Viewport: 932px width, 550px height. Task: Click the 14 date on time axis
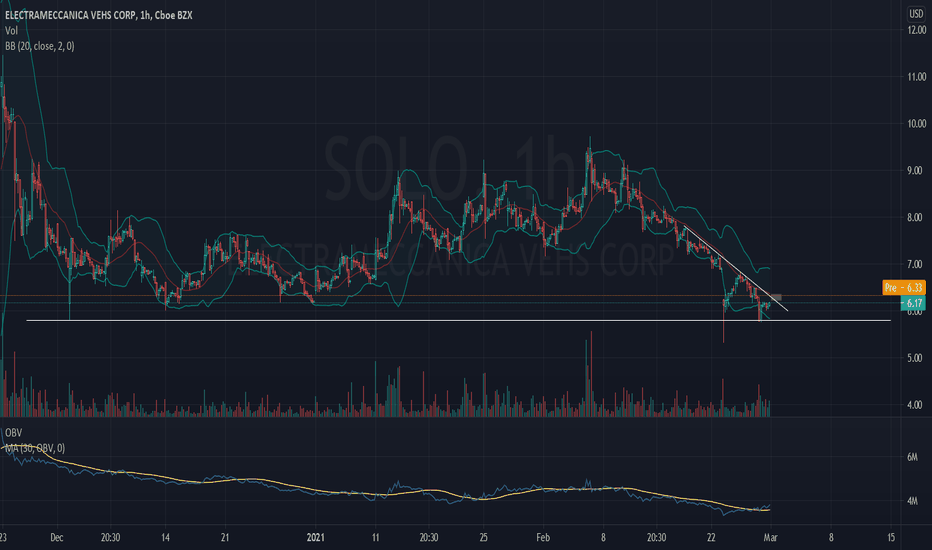point(165,538)
